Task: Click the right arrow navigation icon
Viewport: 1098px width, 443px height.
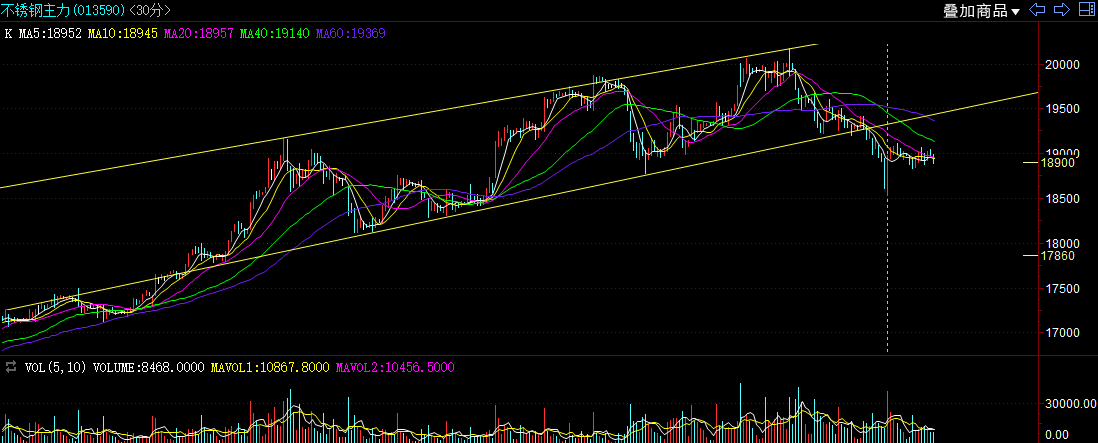Action: 1062,10
